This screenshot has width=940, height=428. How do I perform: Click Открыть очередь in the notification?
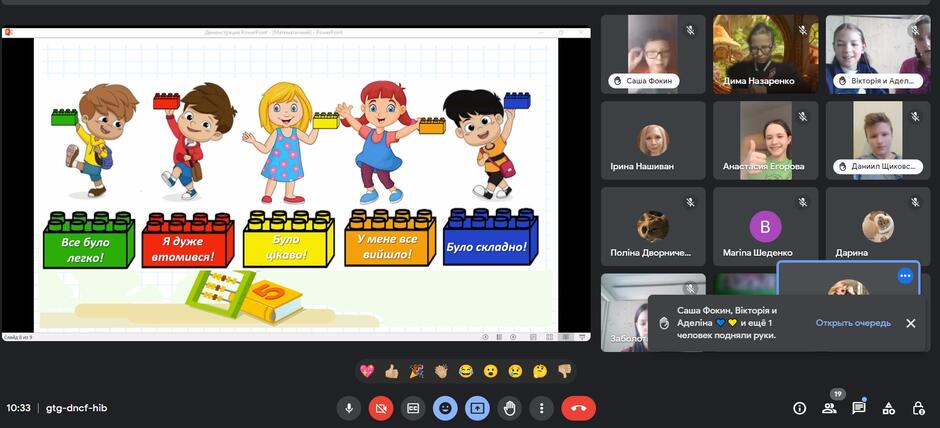[853, 323]
